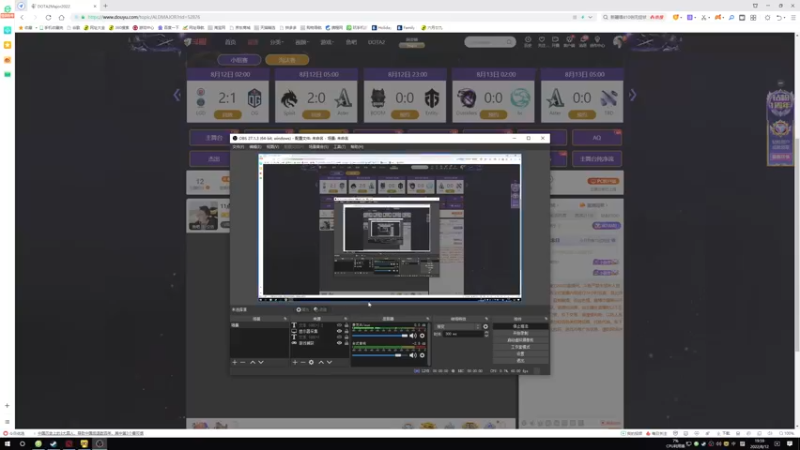Pop out the OBS sources dock panel
The height and width of the screenshot is (450, 800).
click(345, 319)
